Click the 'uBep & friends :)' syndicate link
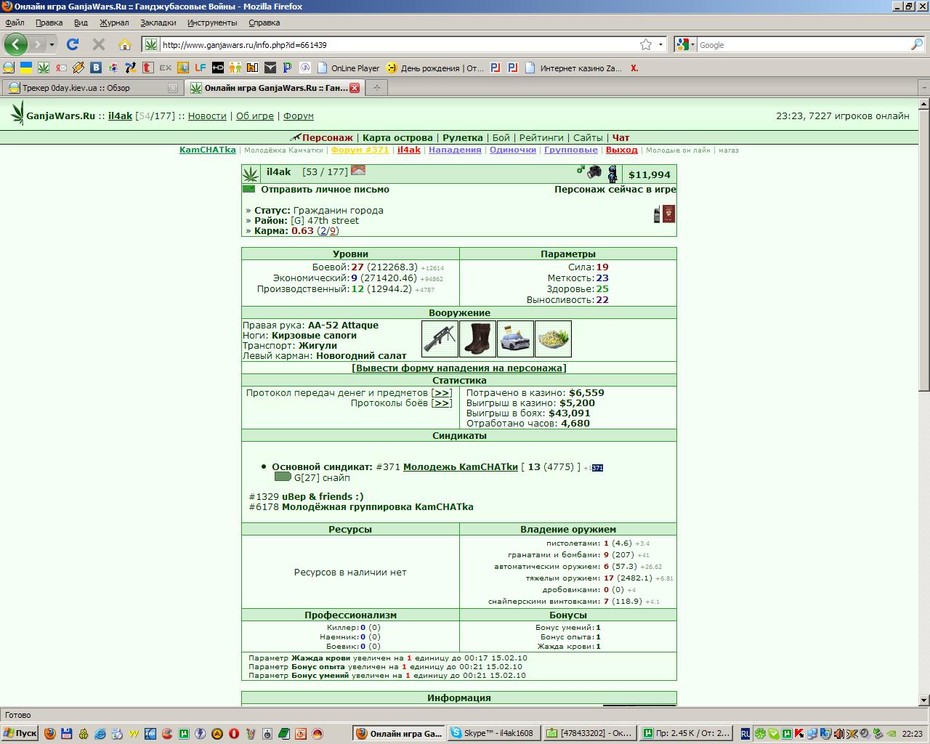Screen dimensions: 930x744 point(323,497)
